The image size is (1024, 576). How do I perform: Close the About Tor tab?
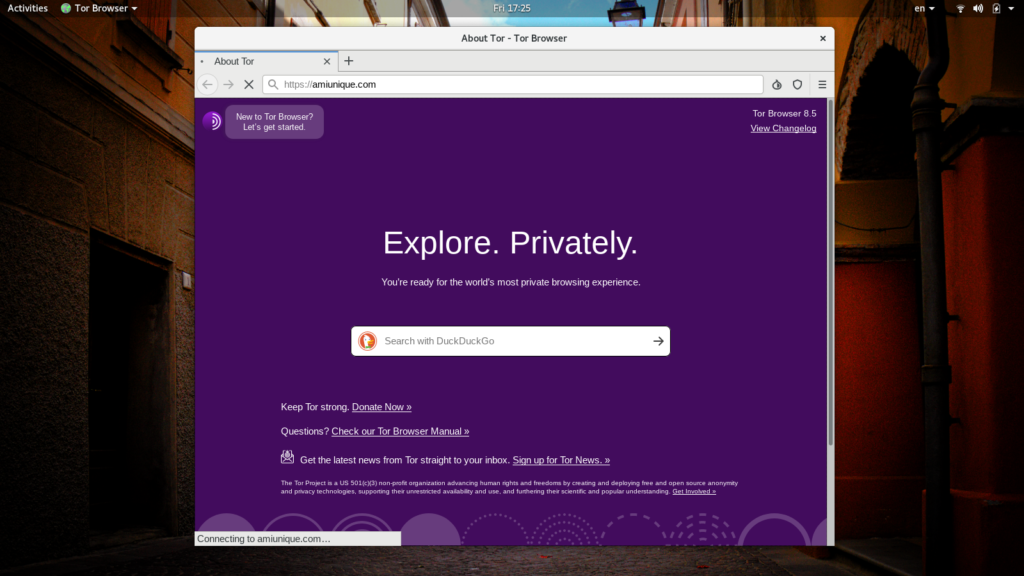click(x=203, y=61)
